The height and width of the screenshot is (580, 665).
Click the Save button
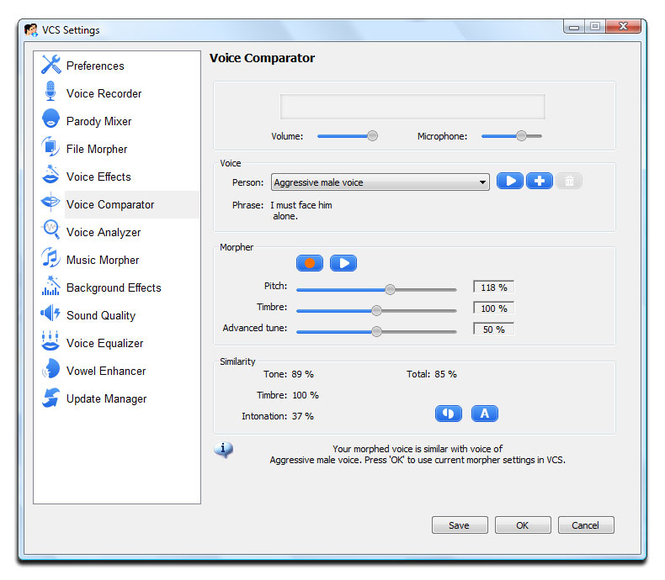460,525
